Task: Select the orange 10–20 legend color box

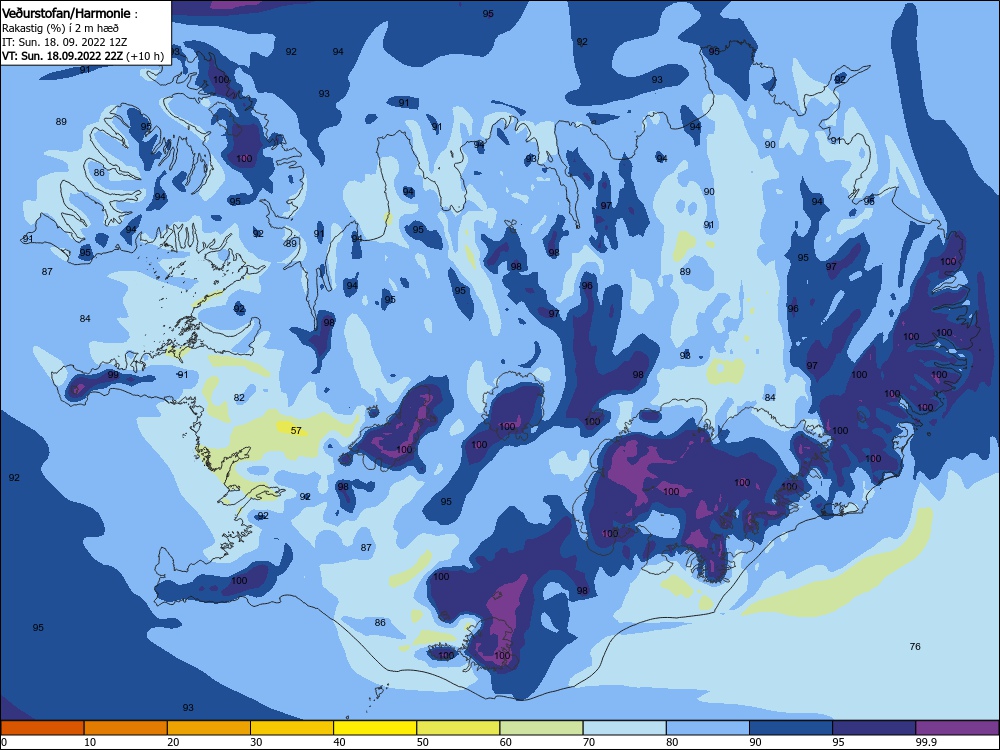Action: pos(126,728)
